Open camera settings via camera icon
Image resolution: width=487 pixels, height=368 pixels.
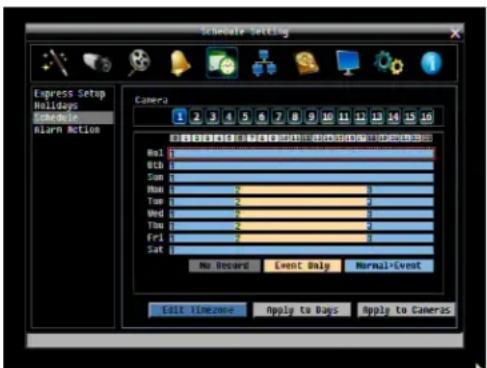(x=97, y=63)
